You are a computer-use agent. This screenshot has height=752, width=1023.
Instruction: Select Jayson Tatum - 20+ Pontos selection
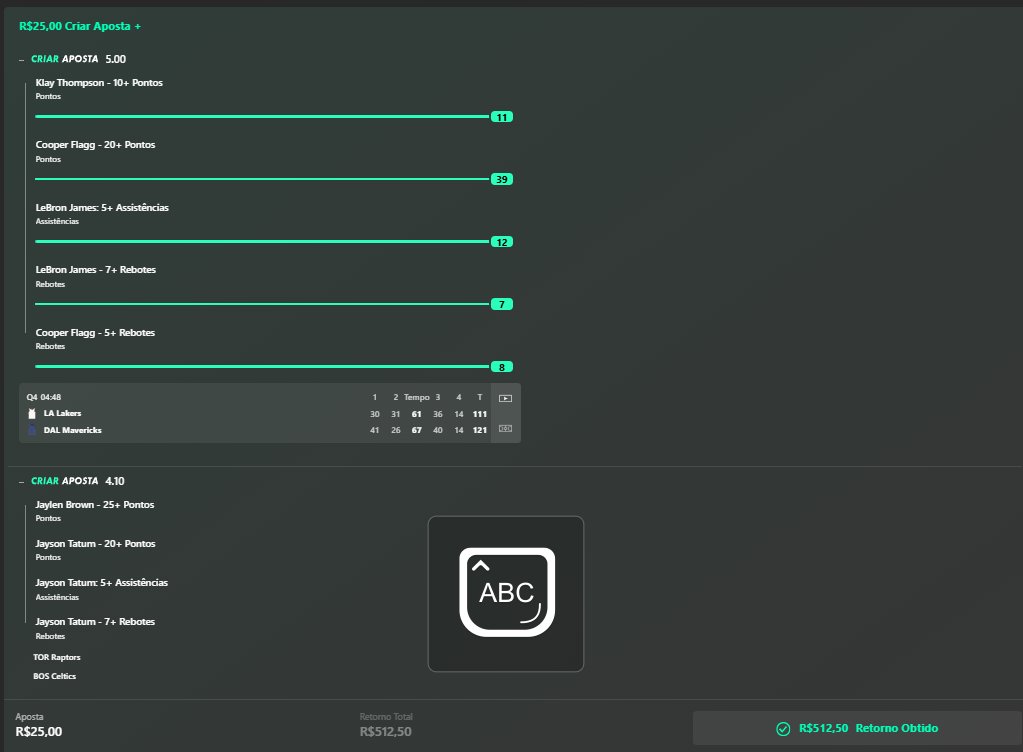tap(95, 544)
